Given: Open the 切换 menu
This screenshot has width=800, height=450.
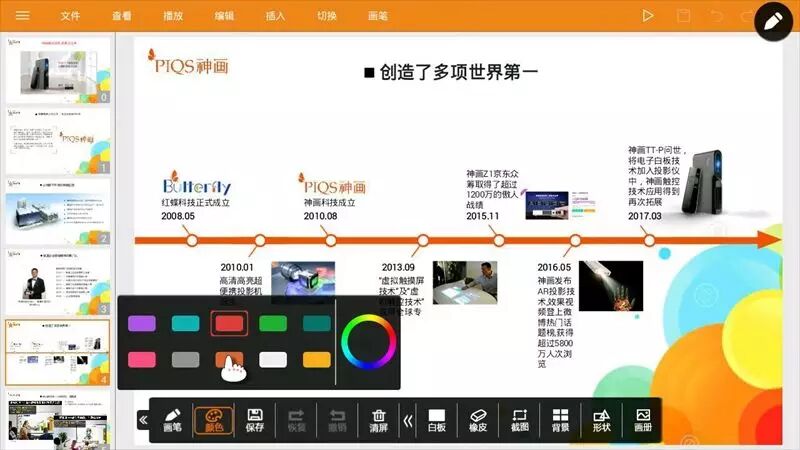Looking at the screenshot, I should pyautogui.click(x=327, y=16).
